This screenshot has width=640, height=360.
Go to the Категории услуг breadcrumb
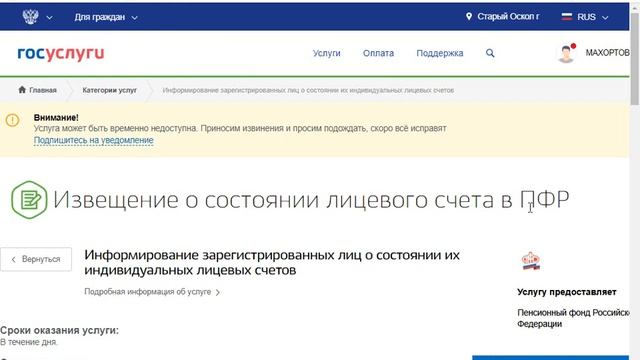click(109, 90)
